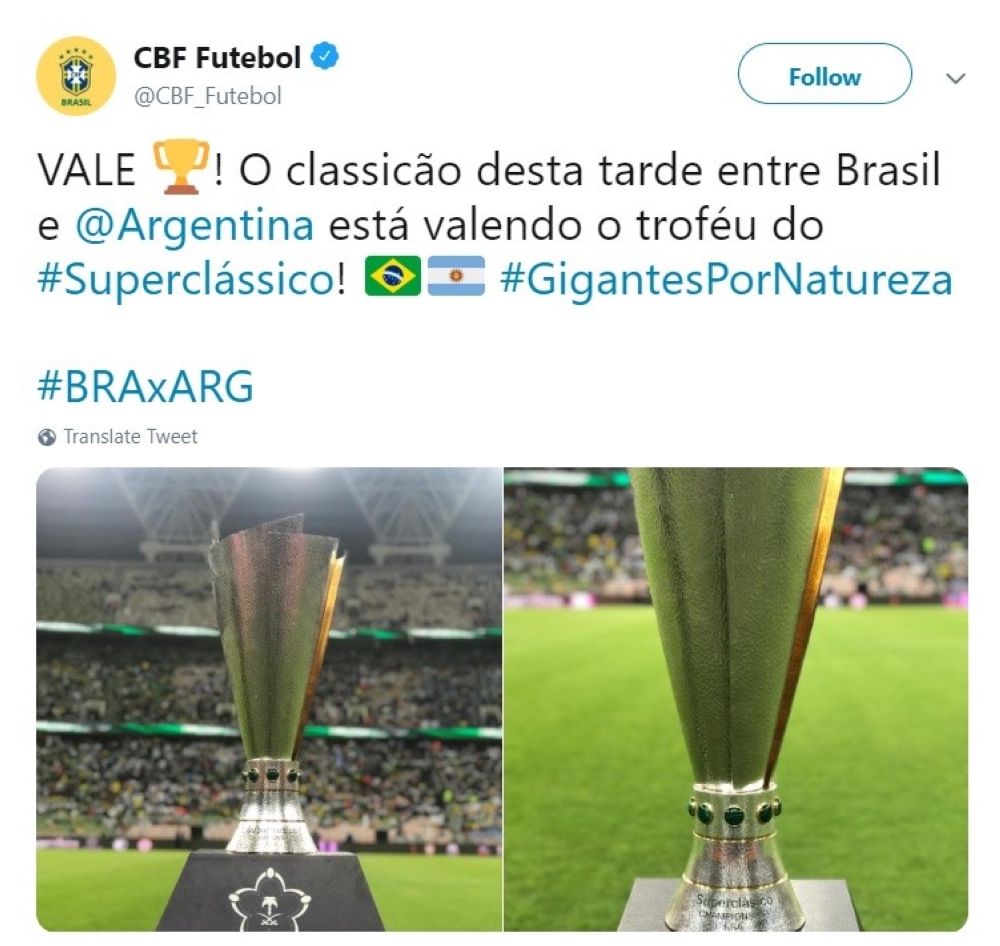Image resolution: width=1000 pixels, height=946 pixels.
Task: Select the Translate Tweet link
Action: point(130,436)
